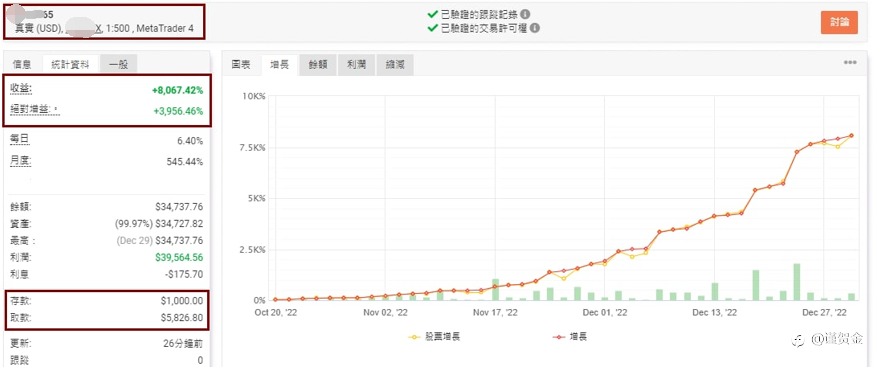Screen dimensions: 873x367
Task: Click the 絕對增益 label link
Action: (x=34, y=110)
